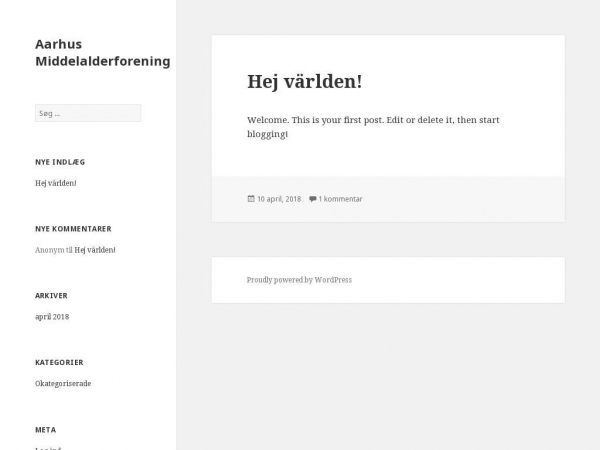Click the Meta widget heading
Viewport: 600px width, 450px height.
(x=46, y=430)
